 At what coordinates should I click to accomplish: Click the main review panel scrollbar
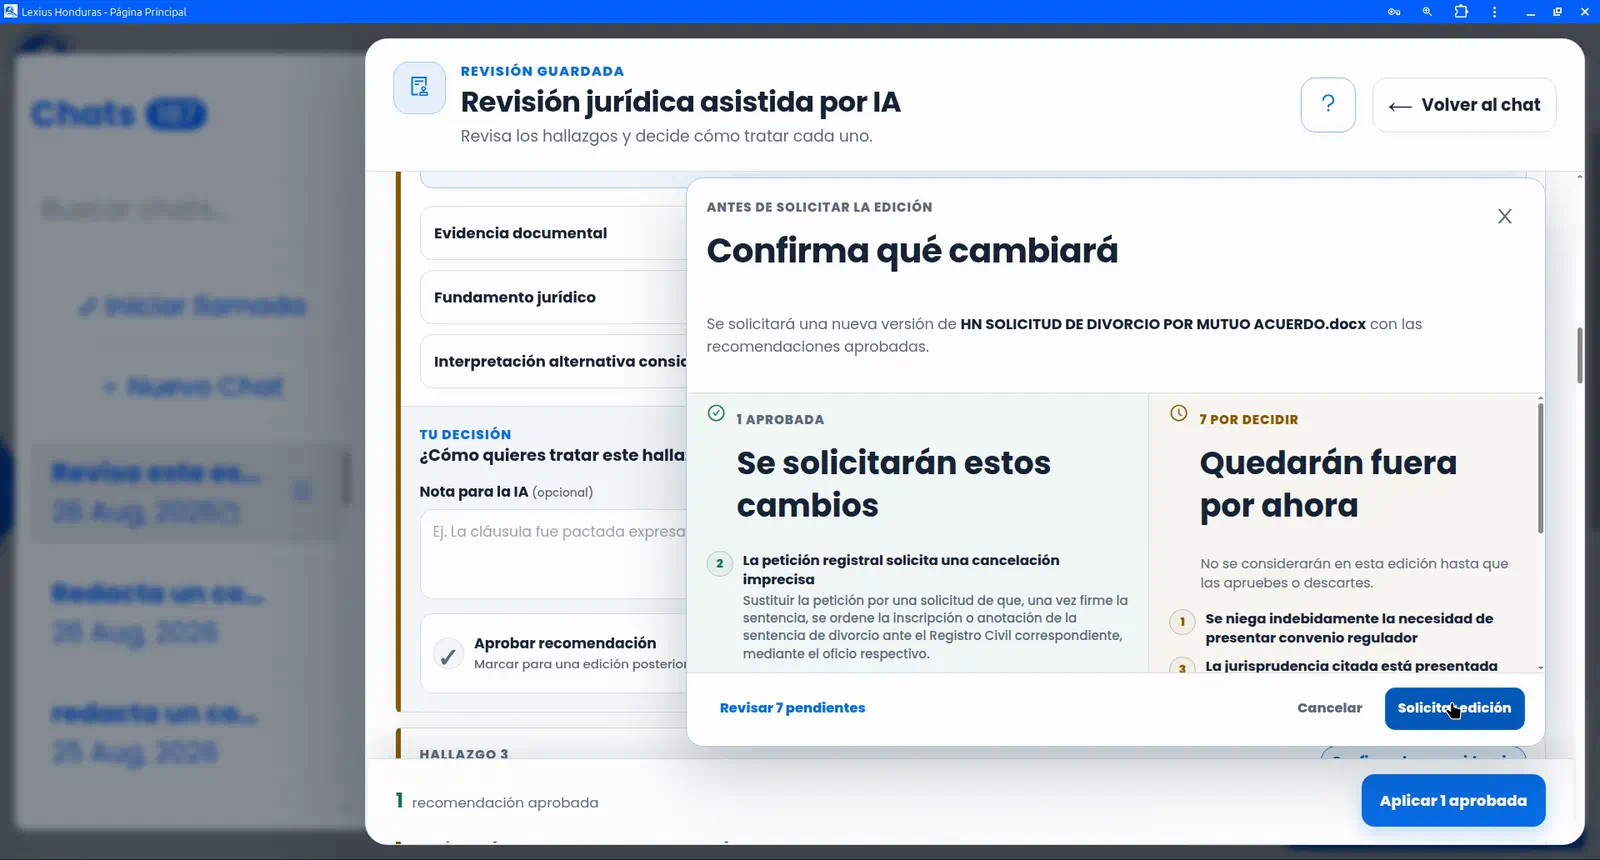tap(1579, 354)
